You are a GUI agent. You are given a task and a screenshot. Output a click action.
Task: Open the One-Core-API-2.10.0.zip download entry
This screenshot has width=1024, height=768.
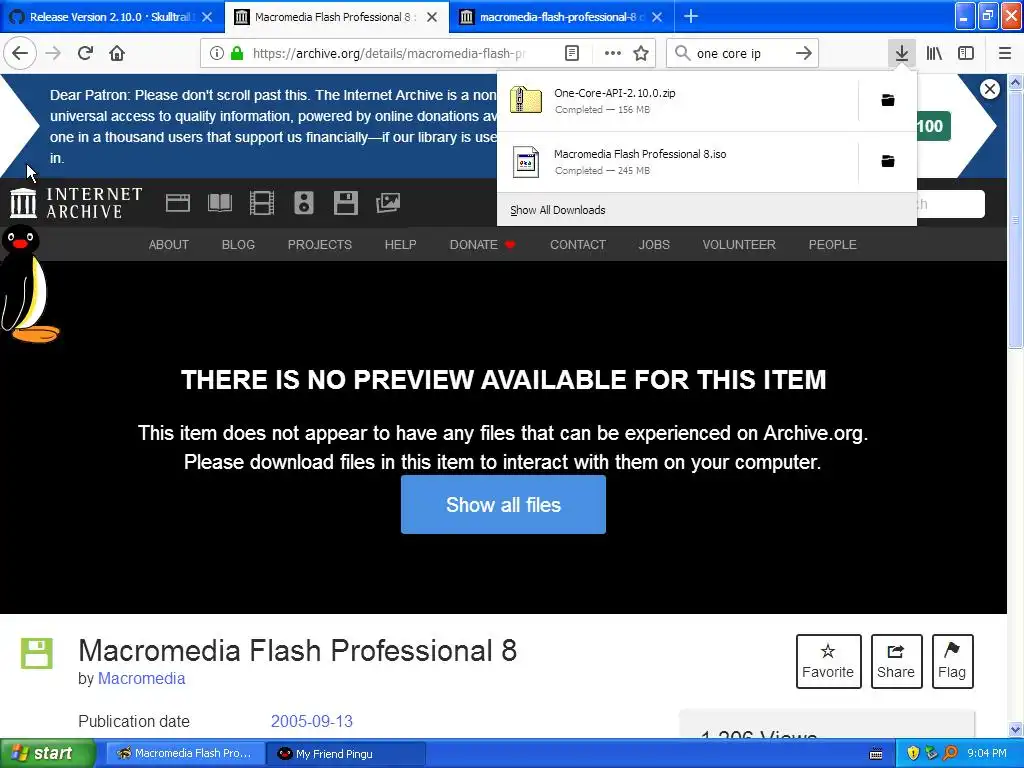[x=677, y=101]
